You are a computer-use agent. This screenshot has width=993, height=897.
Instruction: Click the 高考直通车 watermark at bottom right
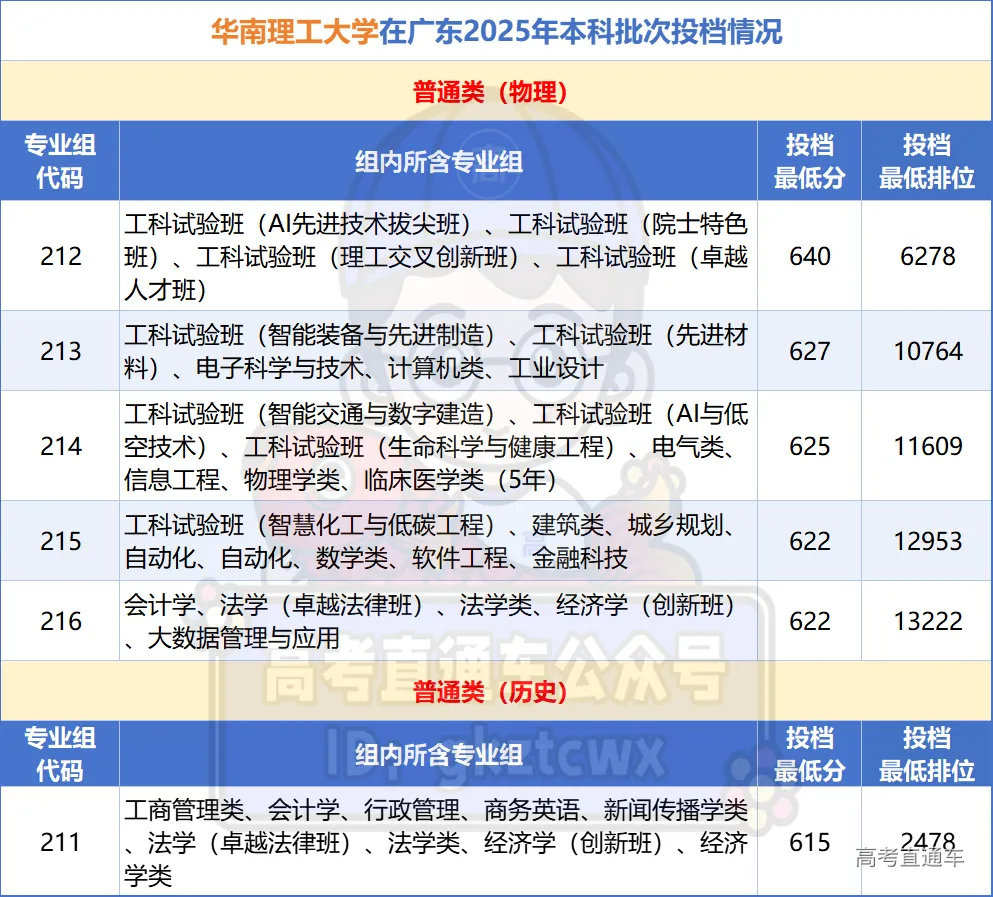tap(910, 857)
